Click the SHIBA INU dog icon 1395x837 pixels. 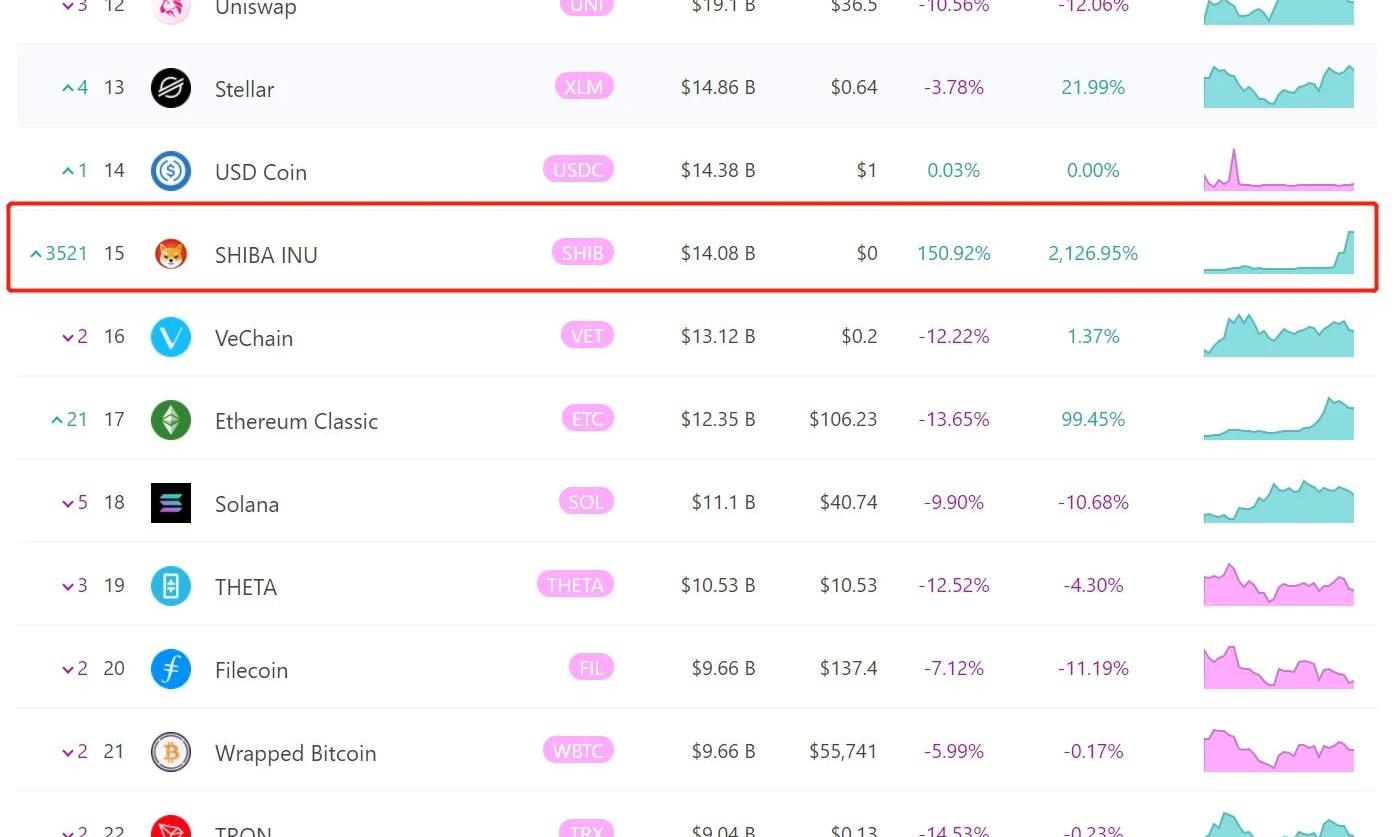(x=171, y=254)
